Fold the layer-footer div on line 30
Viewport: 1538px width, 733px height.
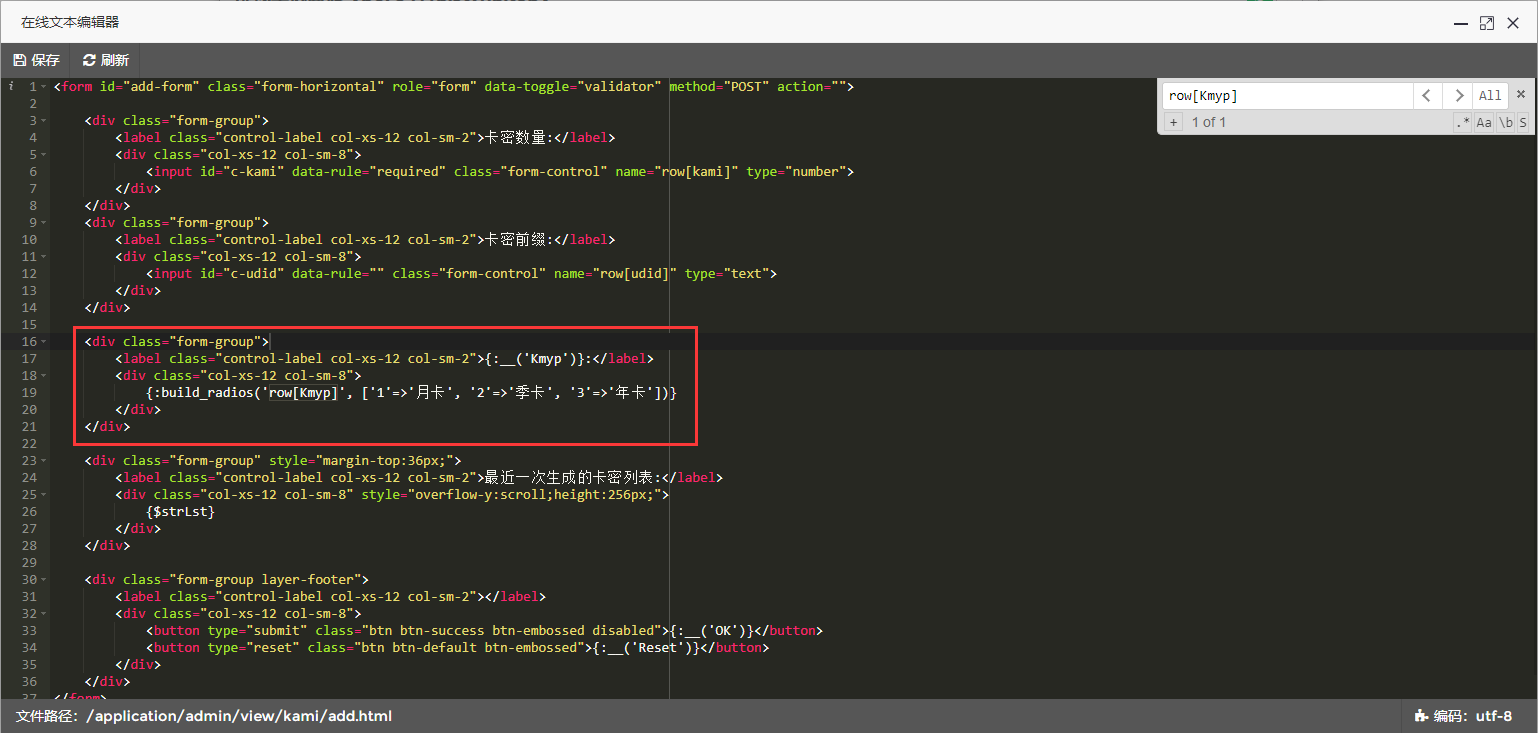[x=44, y=580]
